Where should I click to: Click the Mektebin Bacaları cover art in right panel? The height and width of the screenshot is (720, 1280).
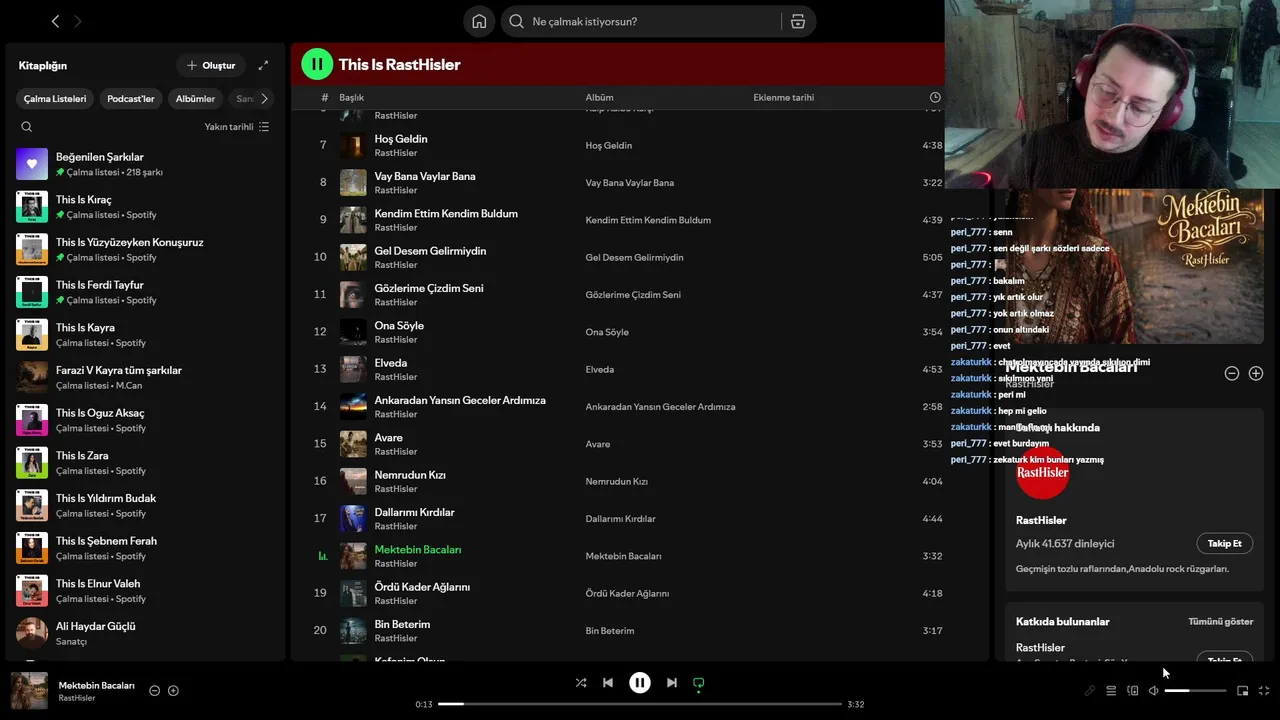1135,265
